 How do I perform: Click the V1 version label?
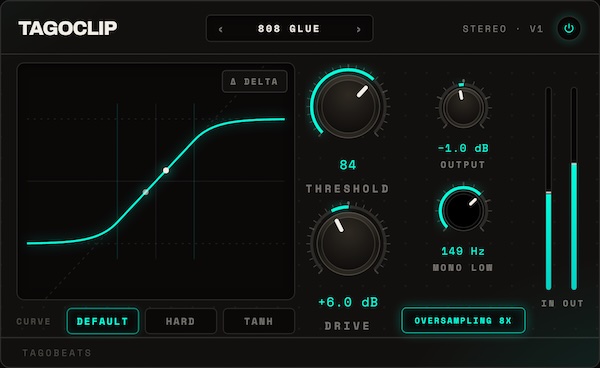tap(536, 29)
